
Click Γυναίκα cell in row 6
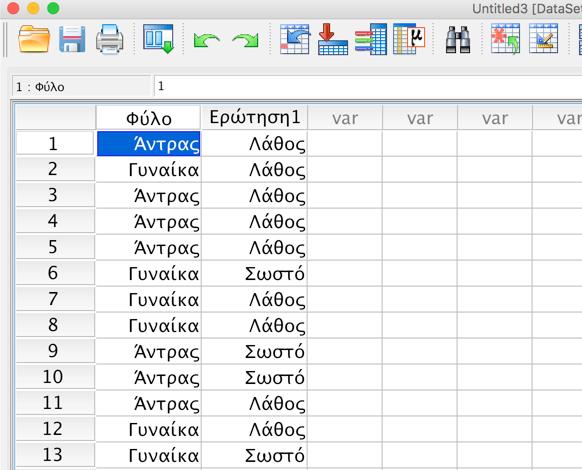point(148,274)
